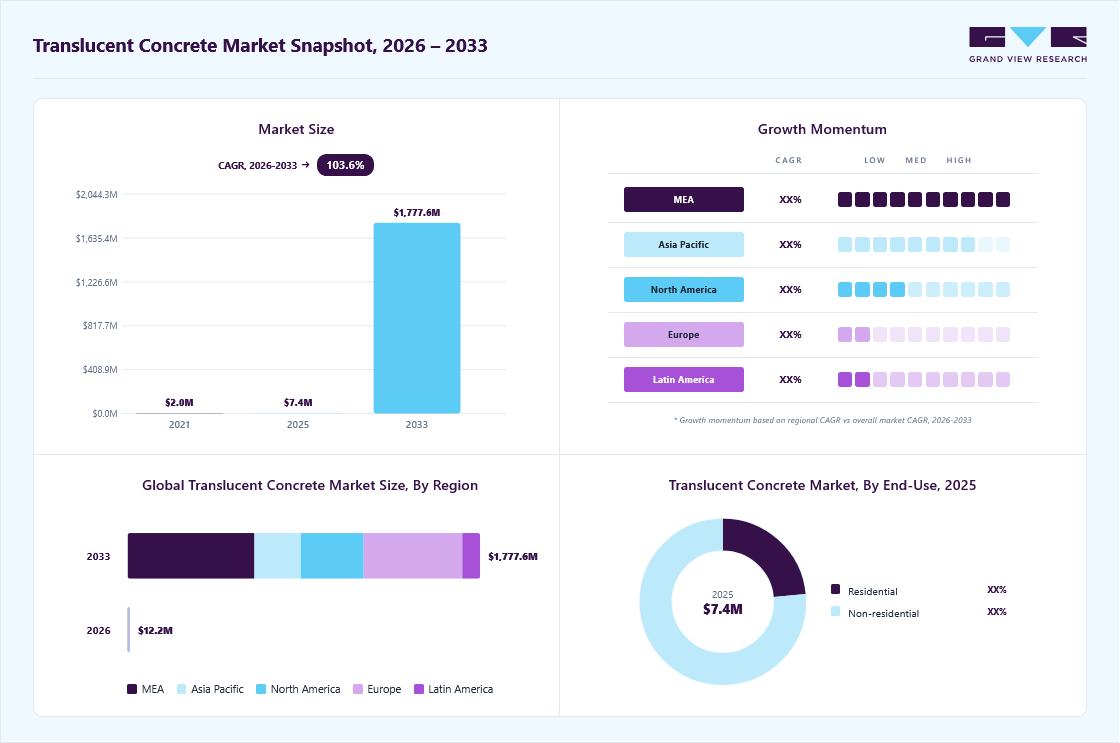This screenshot has width=1120, height=743.
Task: Click the $7.4M label above 2025
Action: tap(298, 403)
